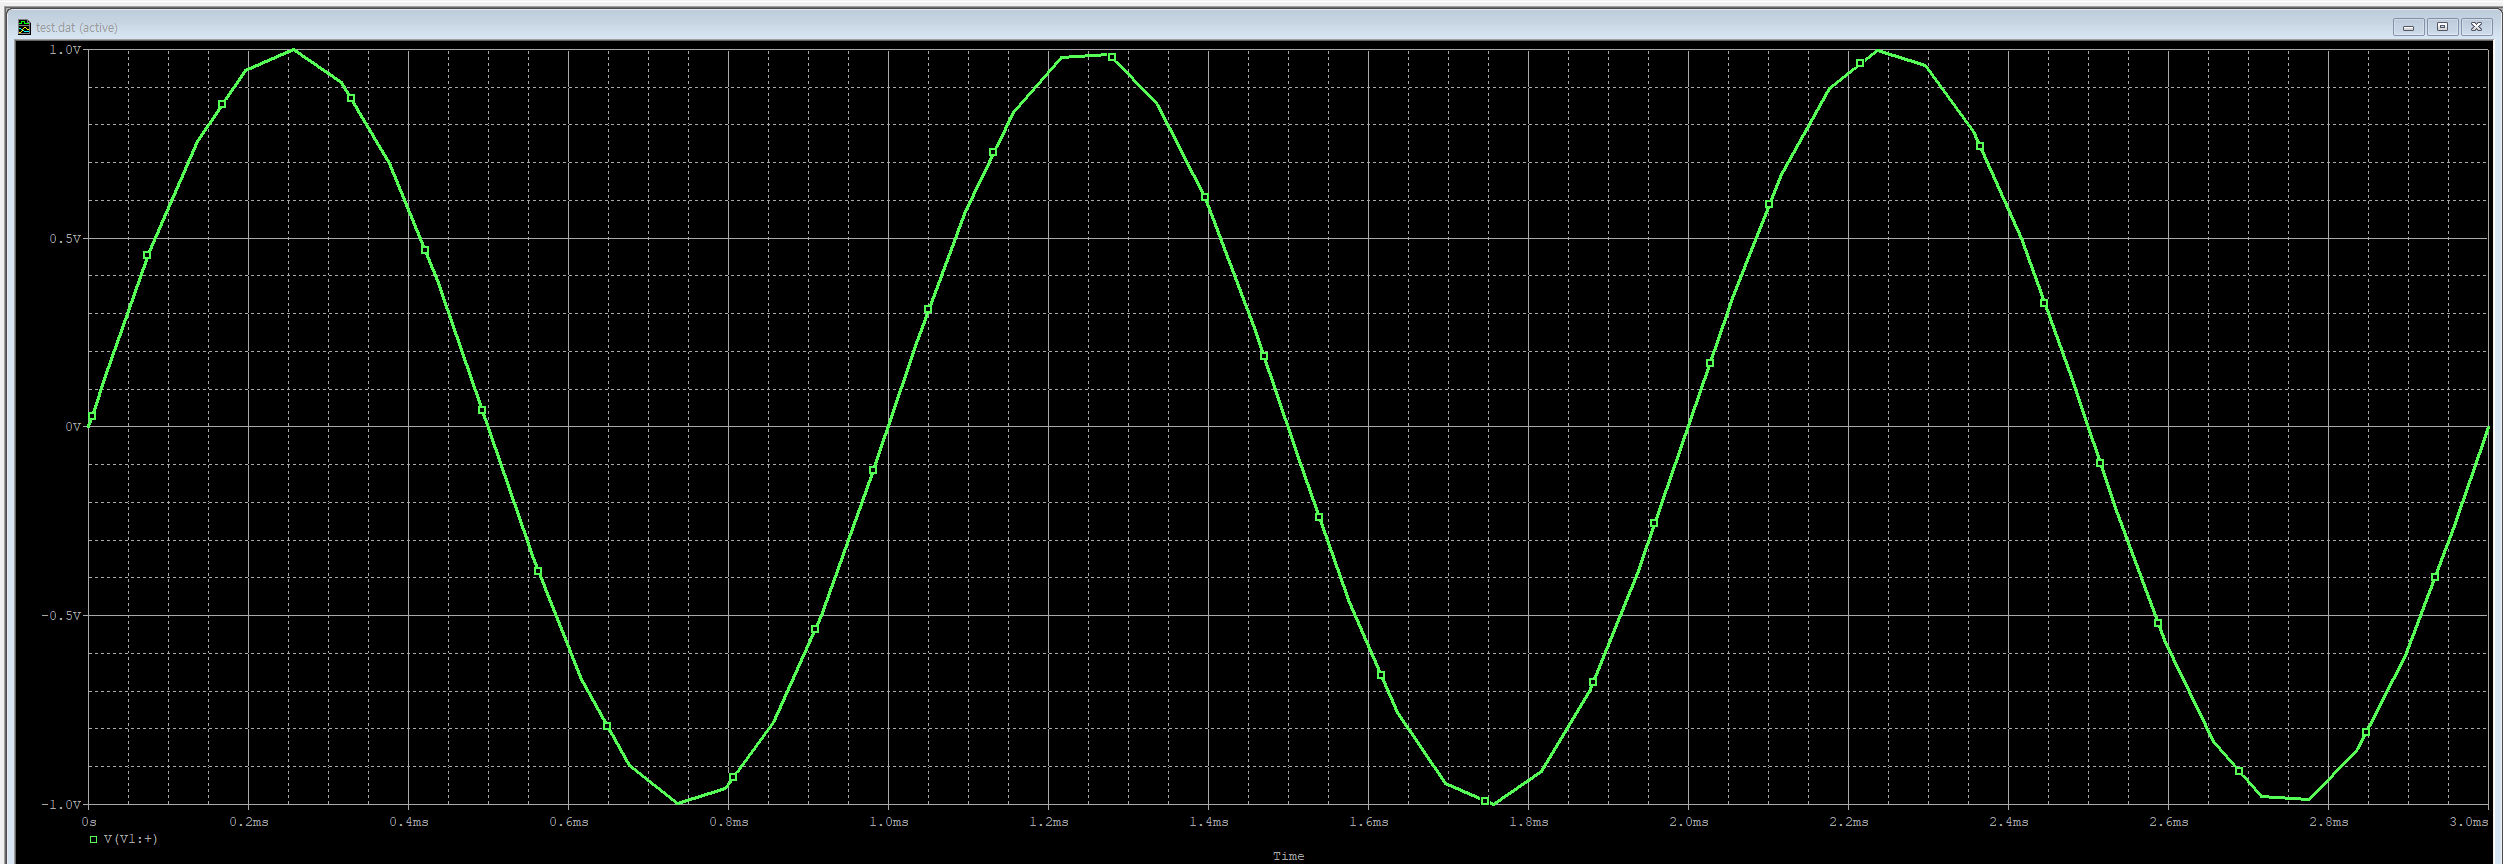The width and height of the screenshot is (2503, 864).
Task: Click the 2.0ms x-axis label
Action: (1689, 822)
